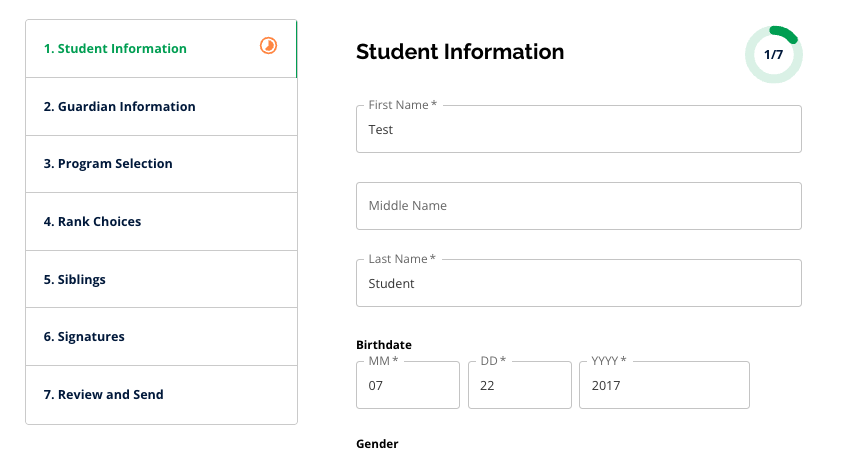853x450 pixels.
Task: Click the Gender section label
Action: (377, 443)
